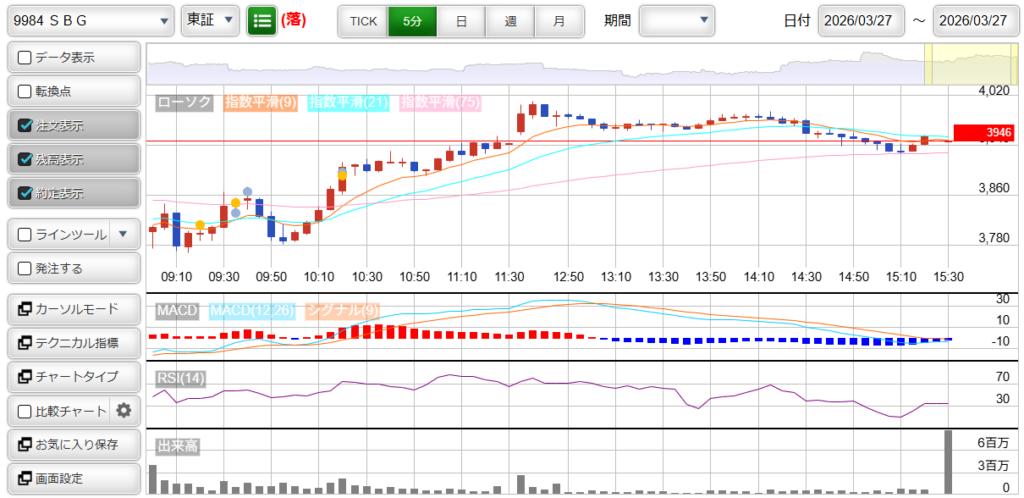Expand the 9984 SBG symbol dropdown
Viewport: 1024px width, 498px height.
pos(88,20)
